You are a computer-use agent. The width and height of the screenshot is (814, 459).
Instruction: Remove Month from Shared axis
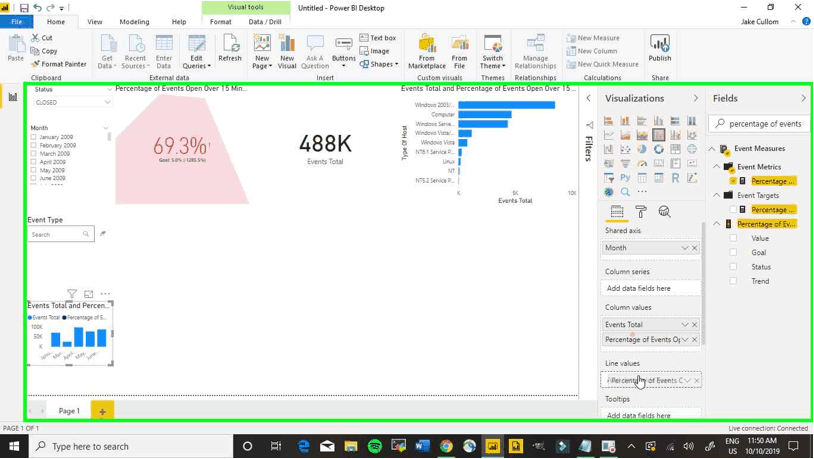click(695, 248)
